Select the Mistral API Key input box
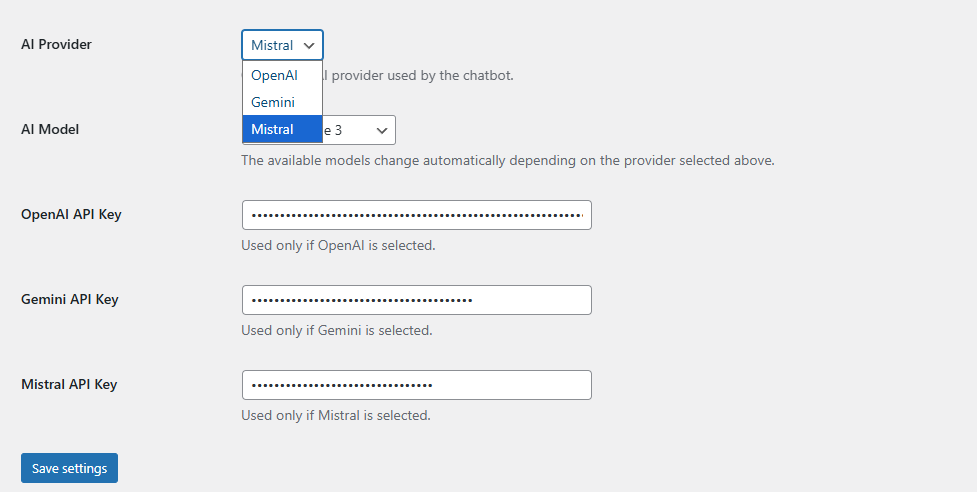This screenshot has width=977, height=492. coord(416,385)
